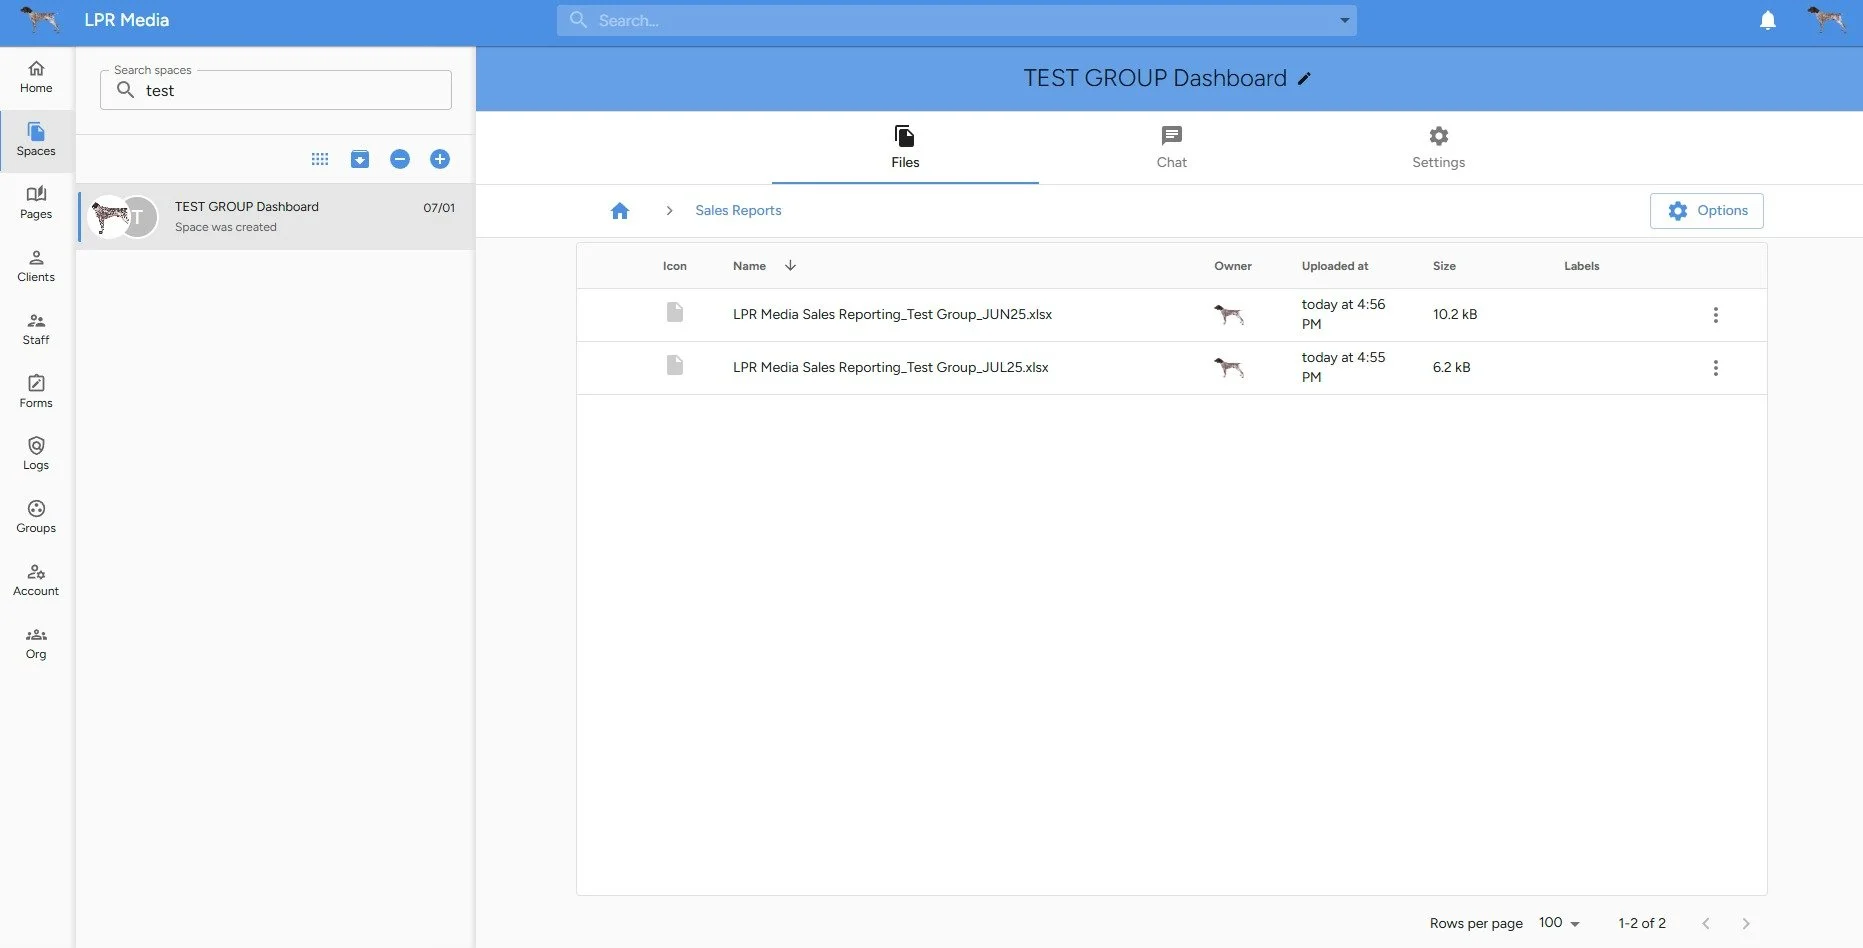Open more actions for JUL25 file

point(1716,368)
